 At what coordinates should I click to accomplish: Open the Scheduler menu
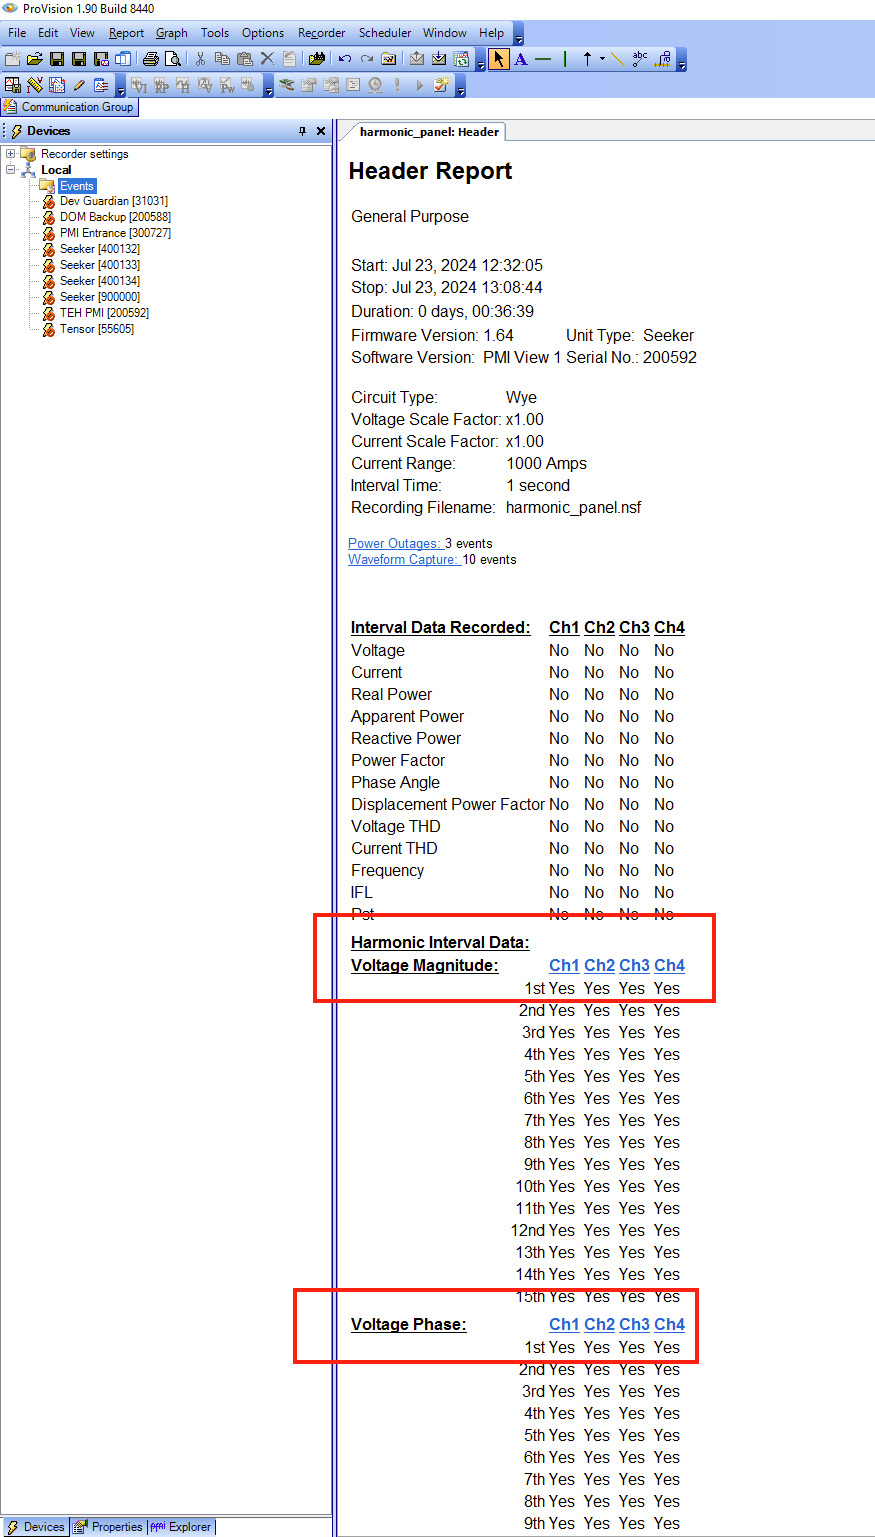385,33
